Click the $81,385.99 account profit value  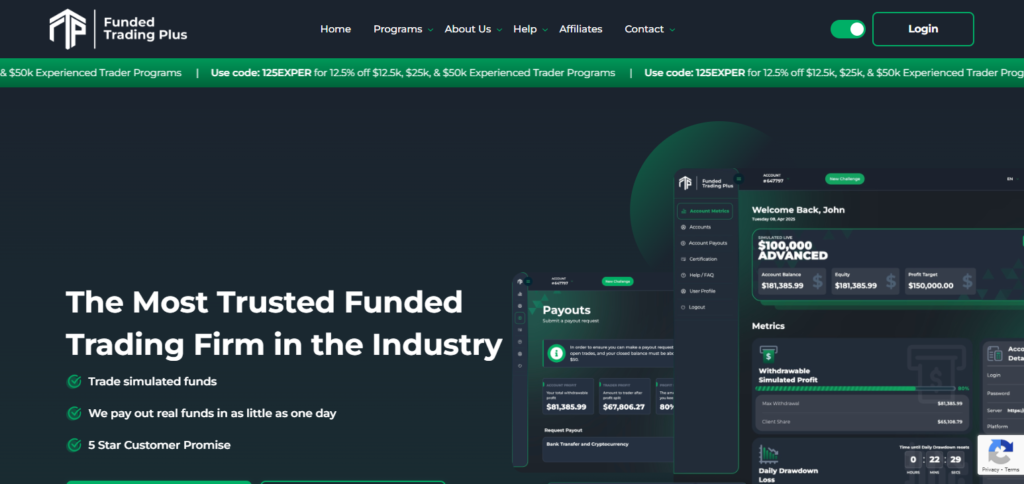click(566, 407)
